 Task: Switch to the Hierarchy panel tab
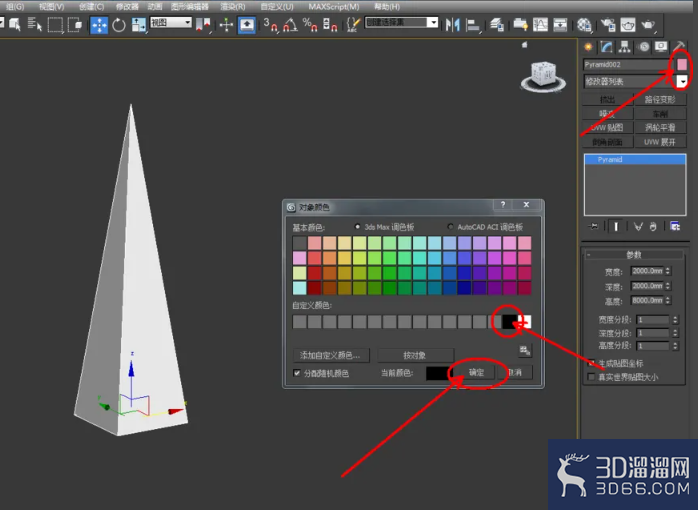click(x=625, y=47)
